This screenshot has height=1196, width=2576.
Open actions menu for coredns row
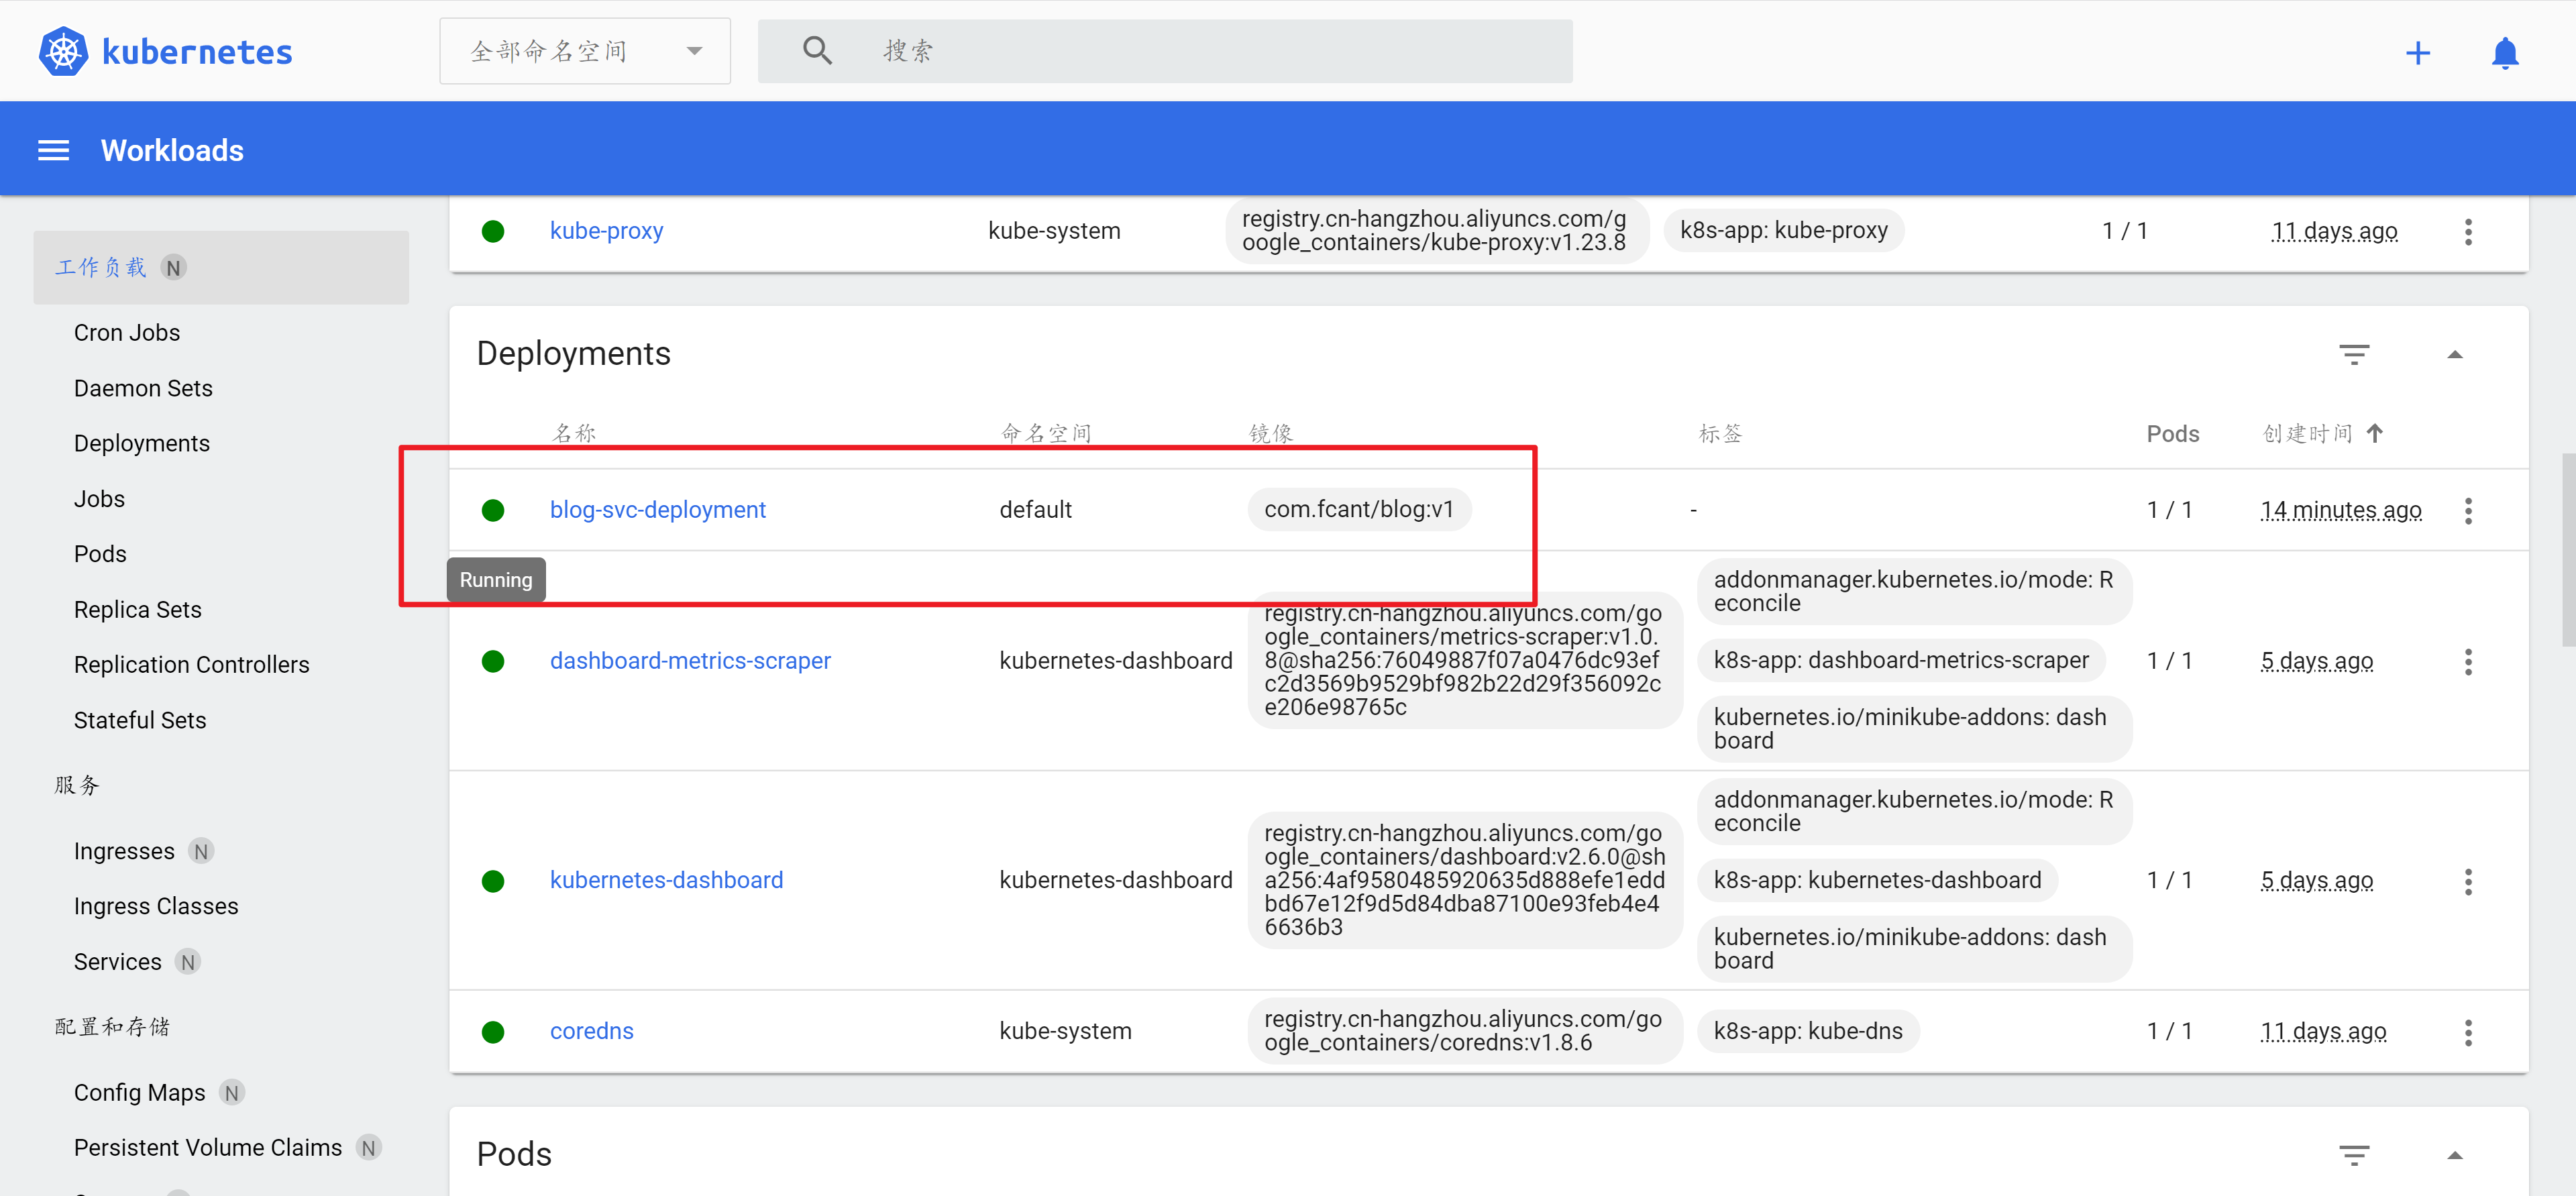[x=2467, y=1032]
